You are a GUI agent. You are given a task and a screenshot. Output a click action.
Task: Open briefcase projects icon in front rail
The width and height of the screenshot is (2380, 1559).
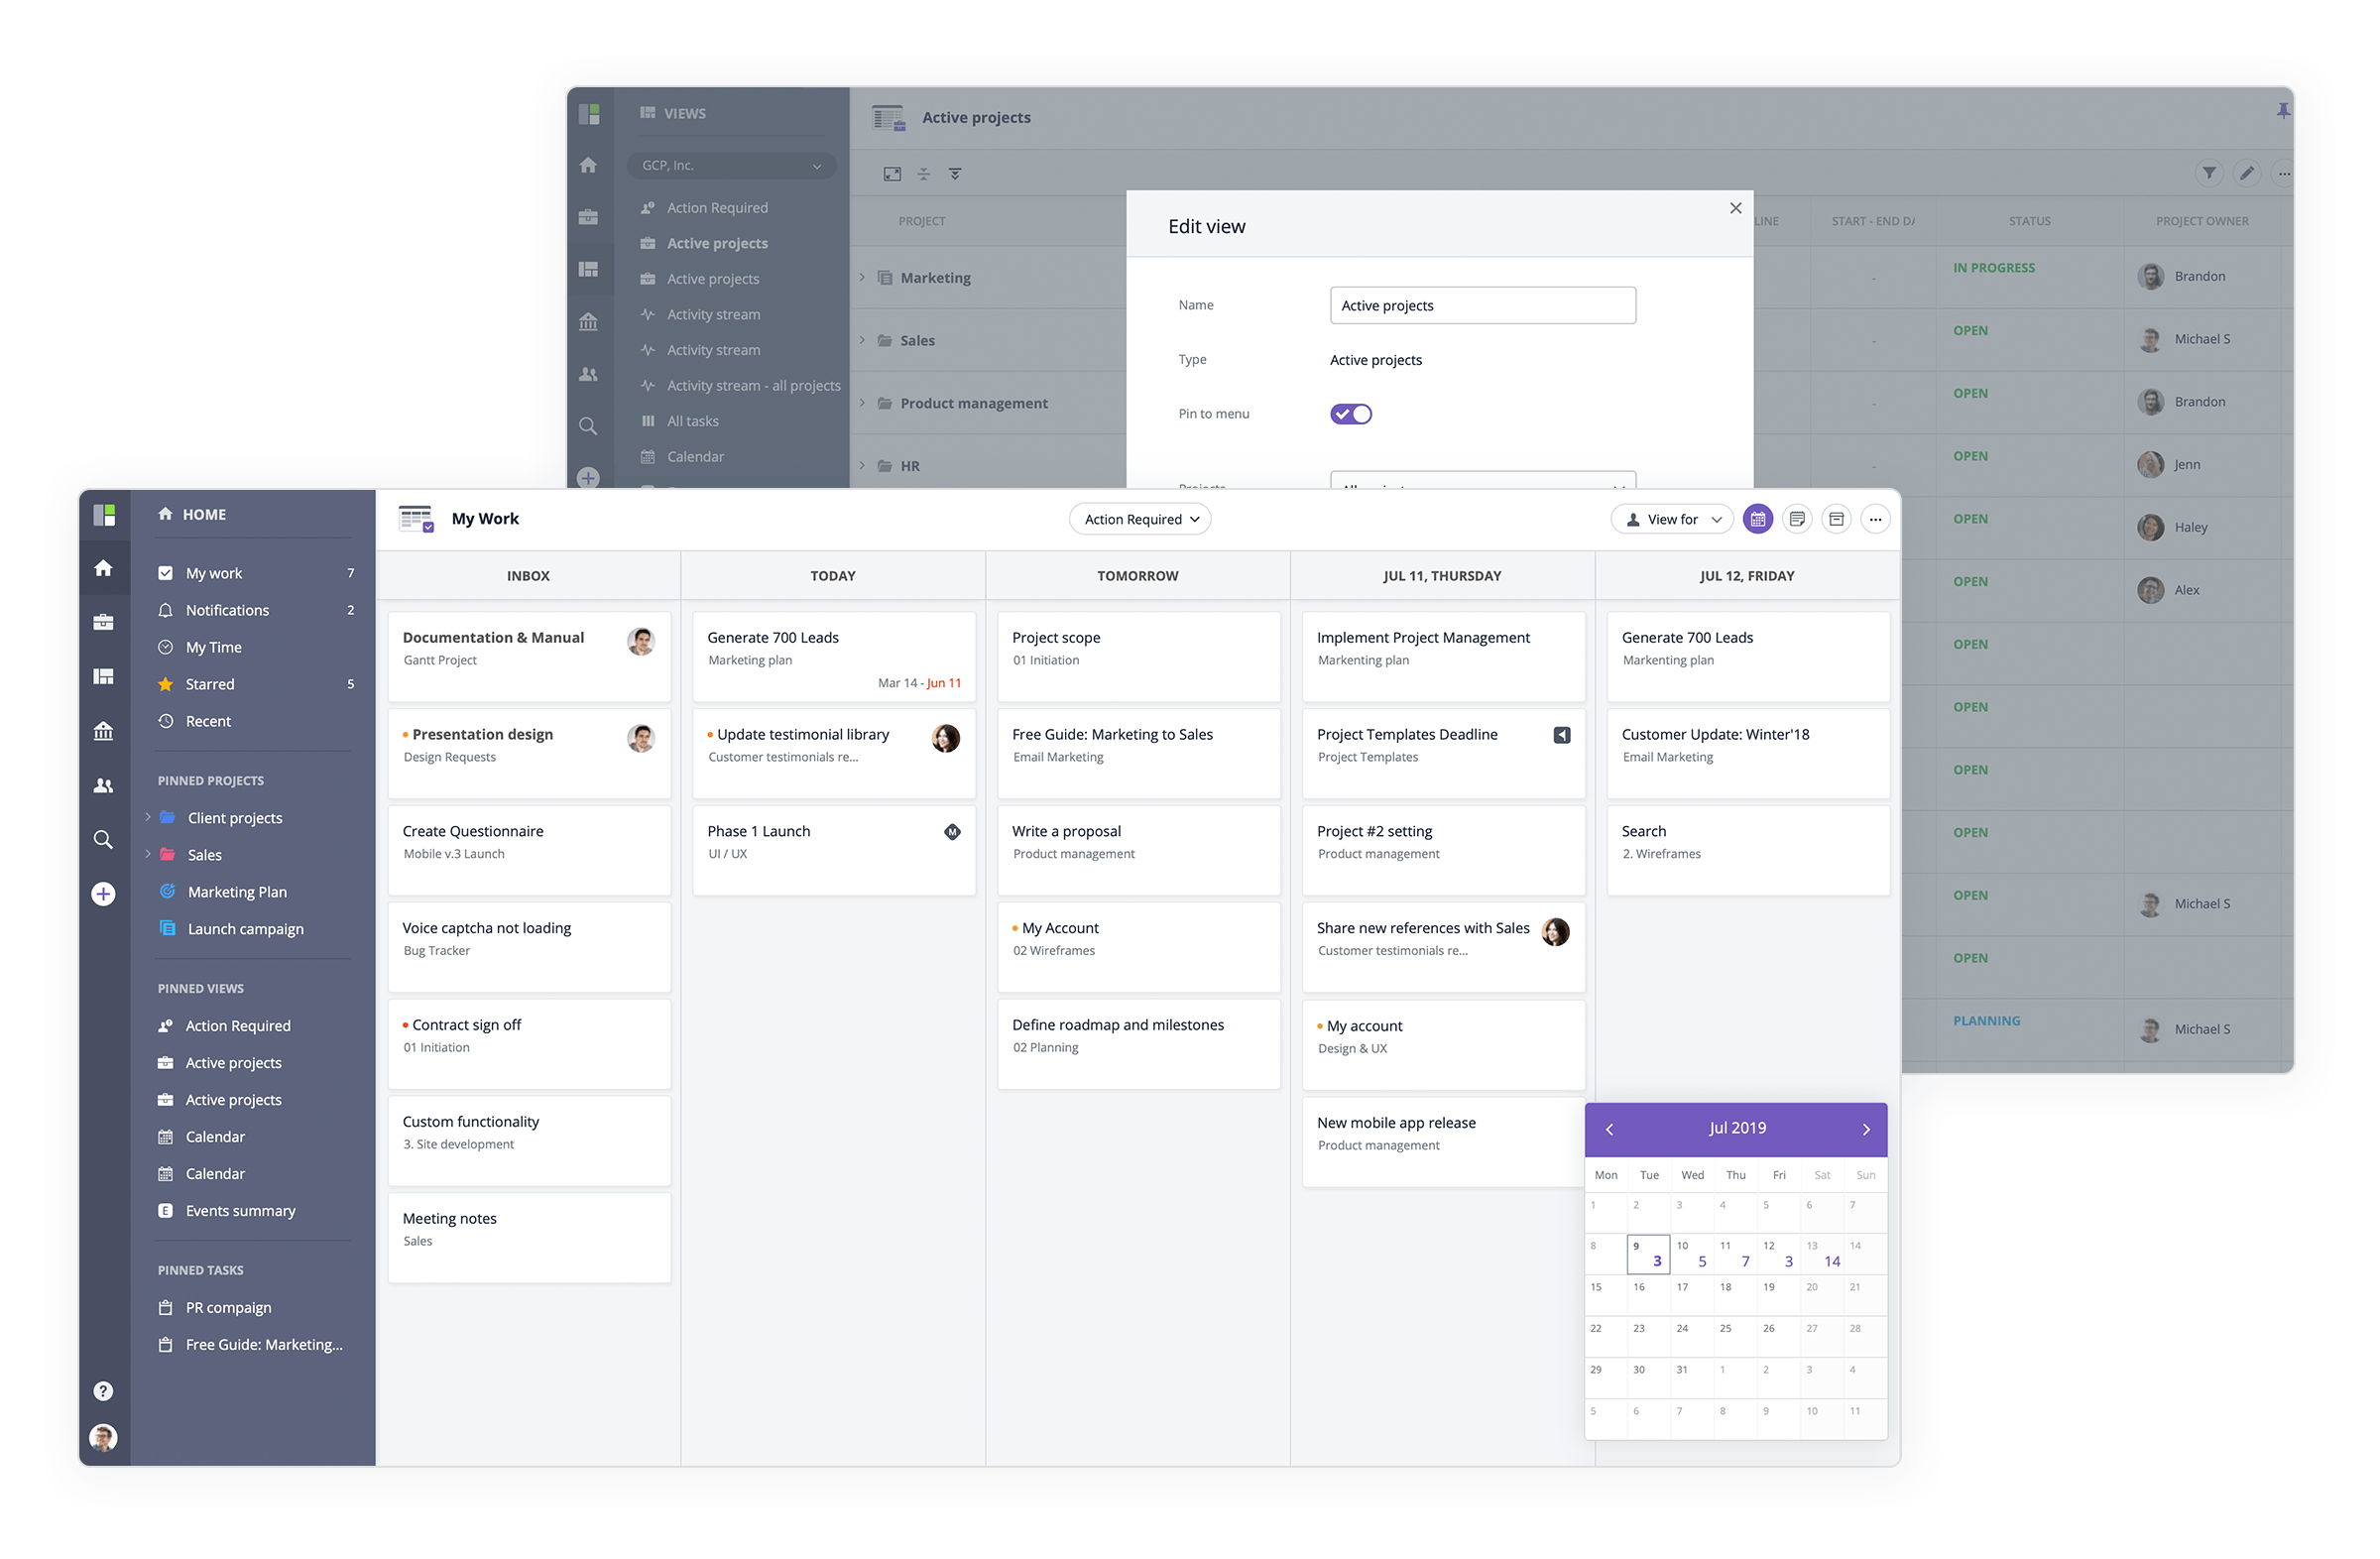pos(103,622)
